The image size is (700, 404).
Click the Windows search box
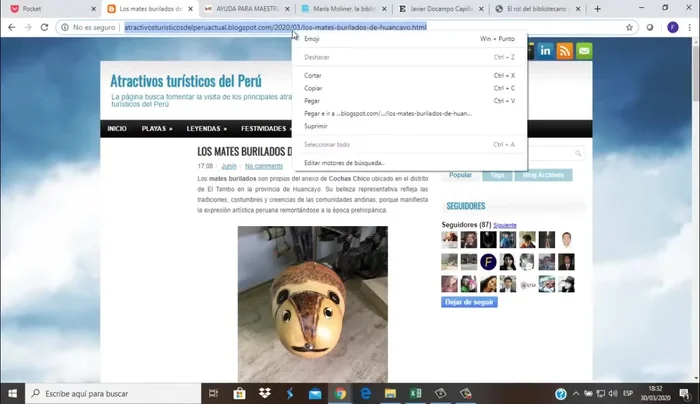tap(113, 393)
